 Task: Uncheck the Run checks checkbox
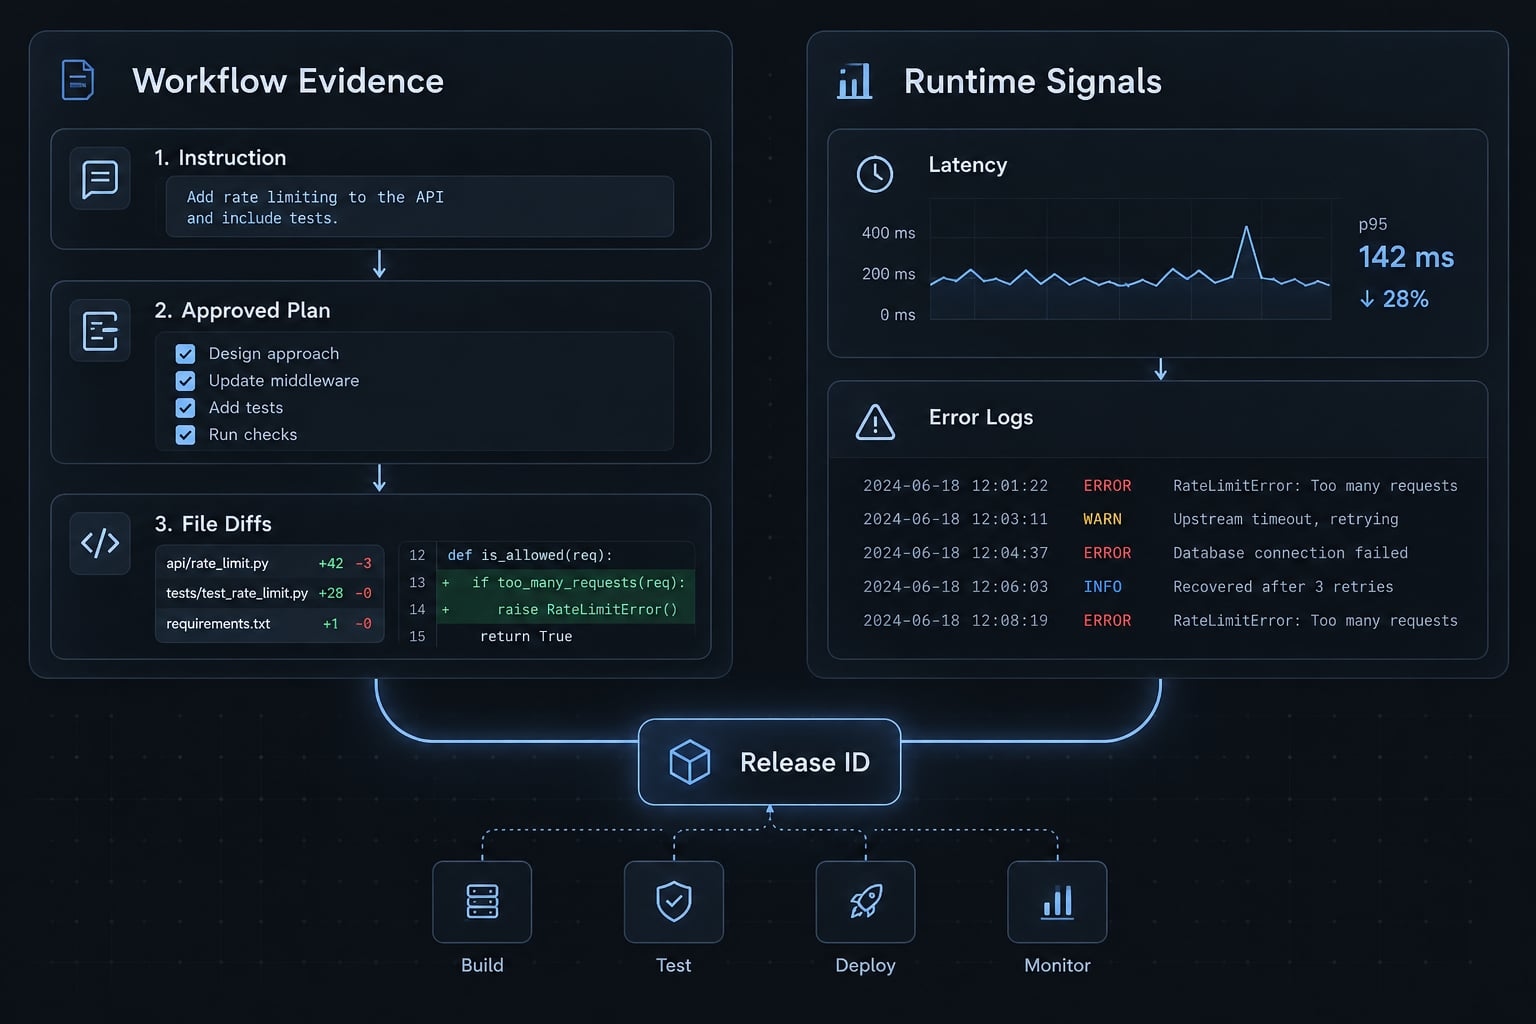click(x=185, y=435)
